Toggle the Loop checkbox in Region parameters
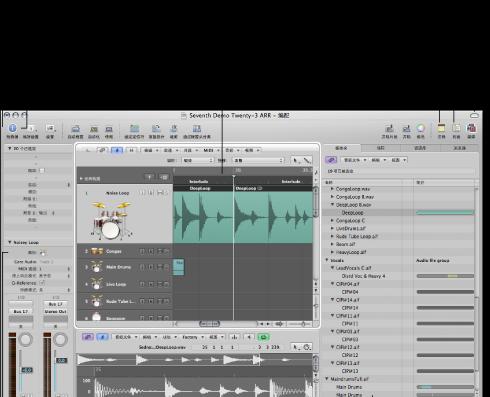Viewport: 490px width, 397px height. (x=42, y=170)
